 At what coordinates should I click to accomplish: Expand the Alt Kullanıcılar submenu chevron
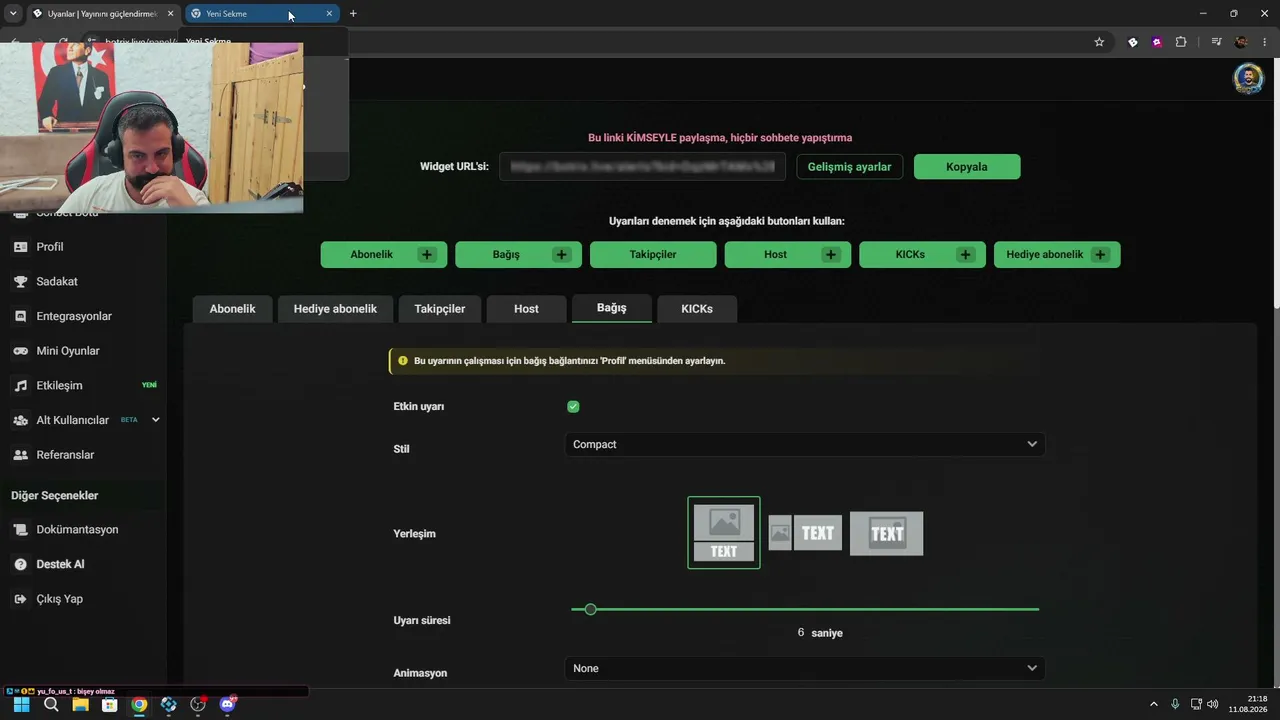click(x=155, y=420)
